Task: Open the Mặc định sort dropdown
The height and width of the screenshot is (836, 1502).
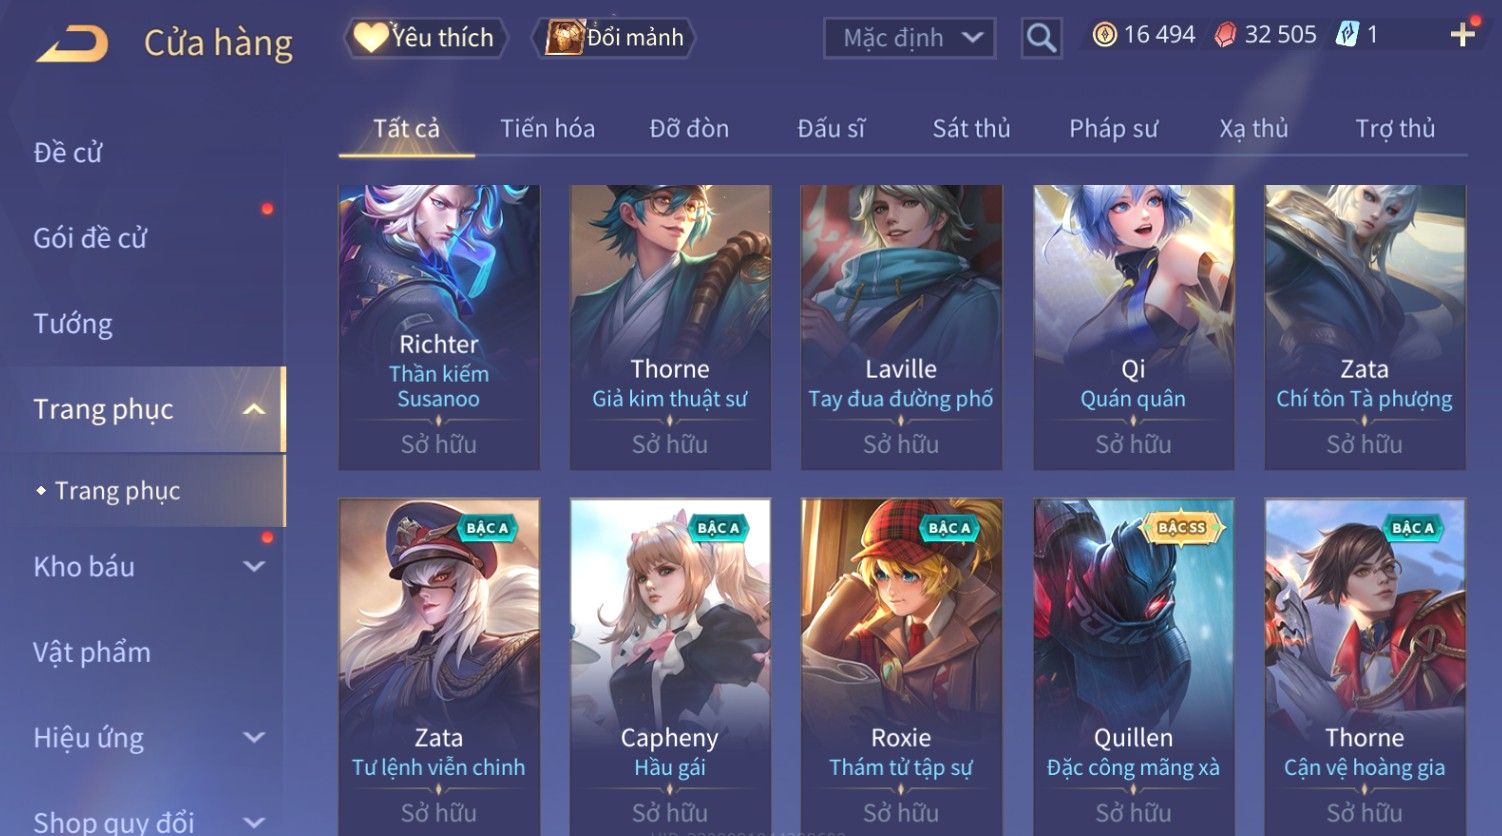Action: coord(909,39)
